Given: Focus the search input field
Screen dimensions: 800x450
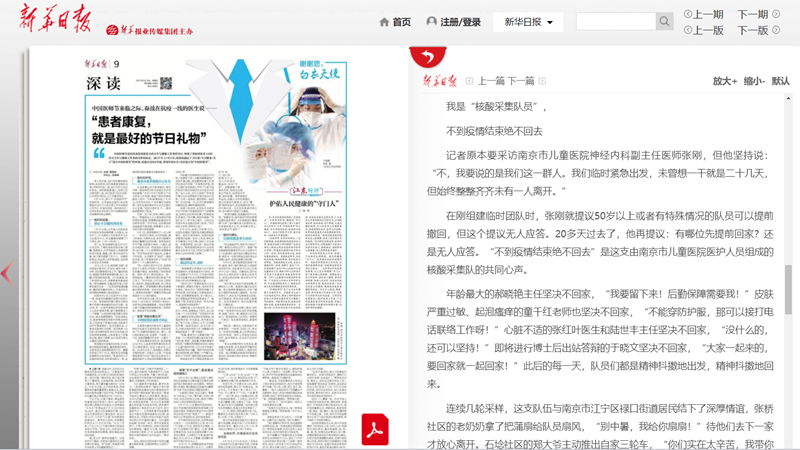Looking at the screenshot, I should pos(615,21).
